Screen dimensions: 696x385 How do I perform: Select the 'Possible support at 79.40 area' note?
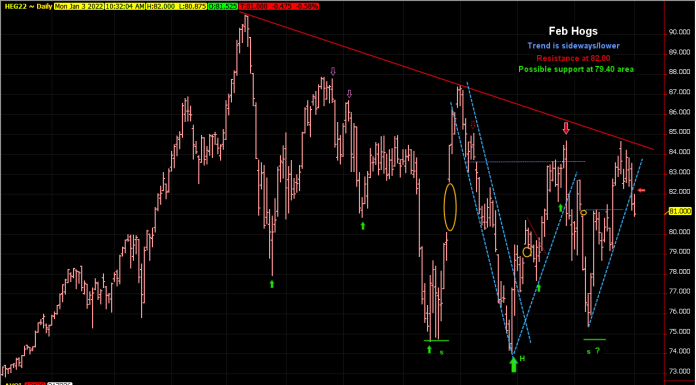576,69
